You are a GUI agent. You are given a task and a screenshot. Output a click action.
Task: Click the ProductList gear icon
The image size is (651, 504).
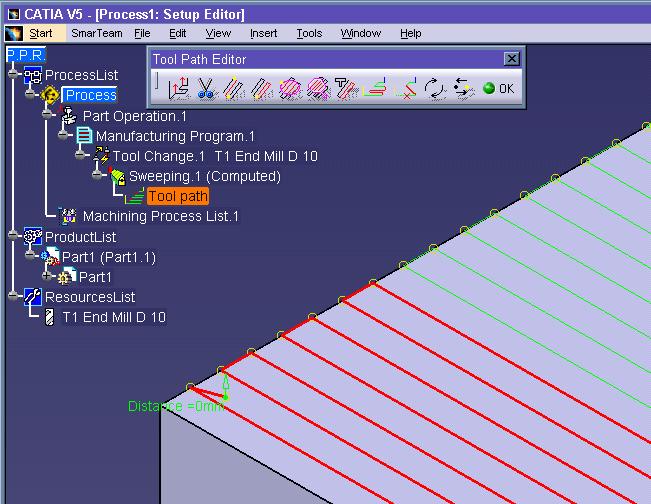(x=33, y=237)
